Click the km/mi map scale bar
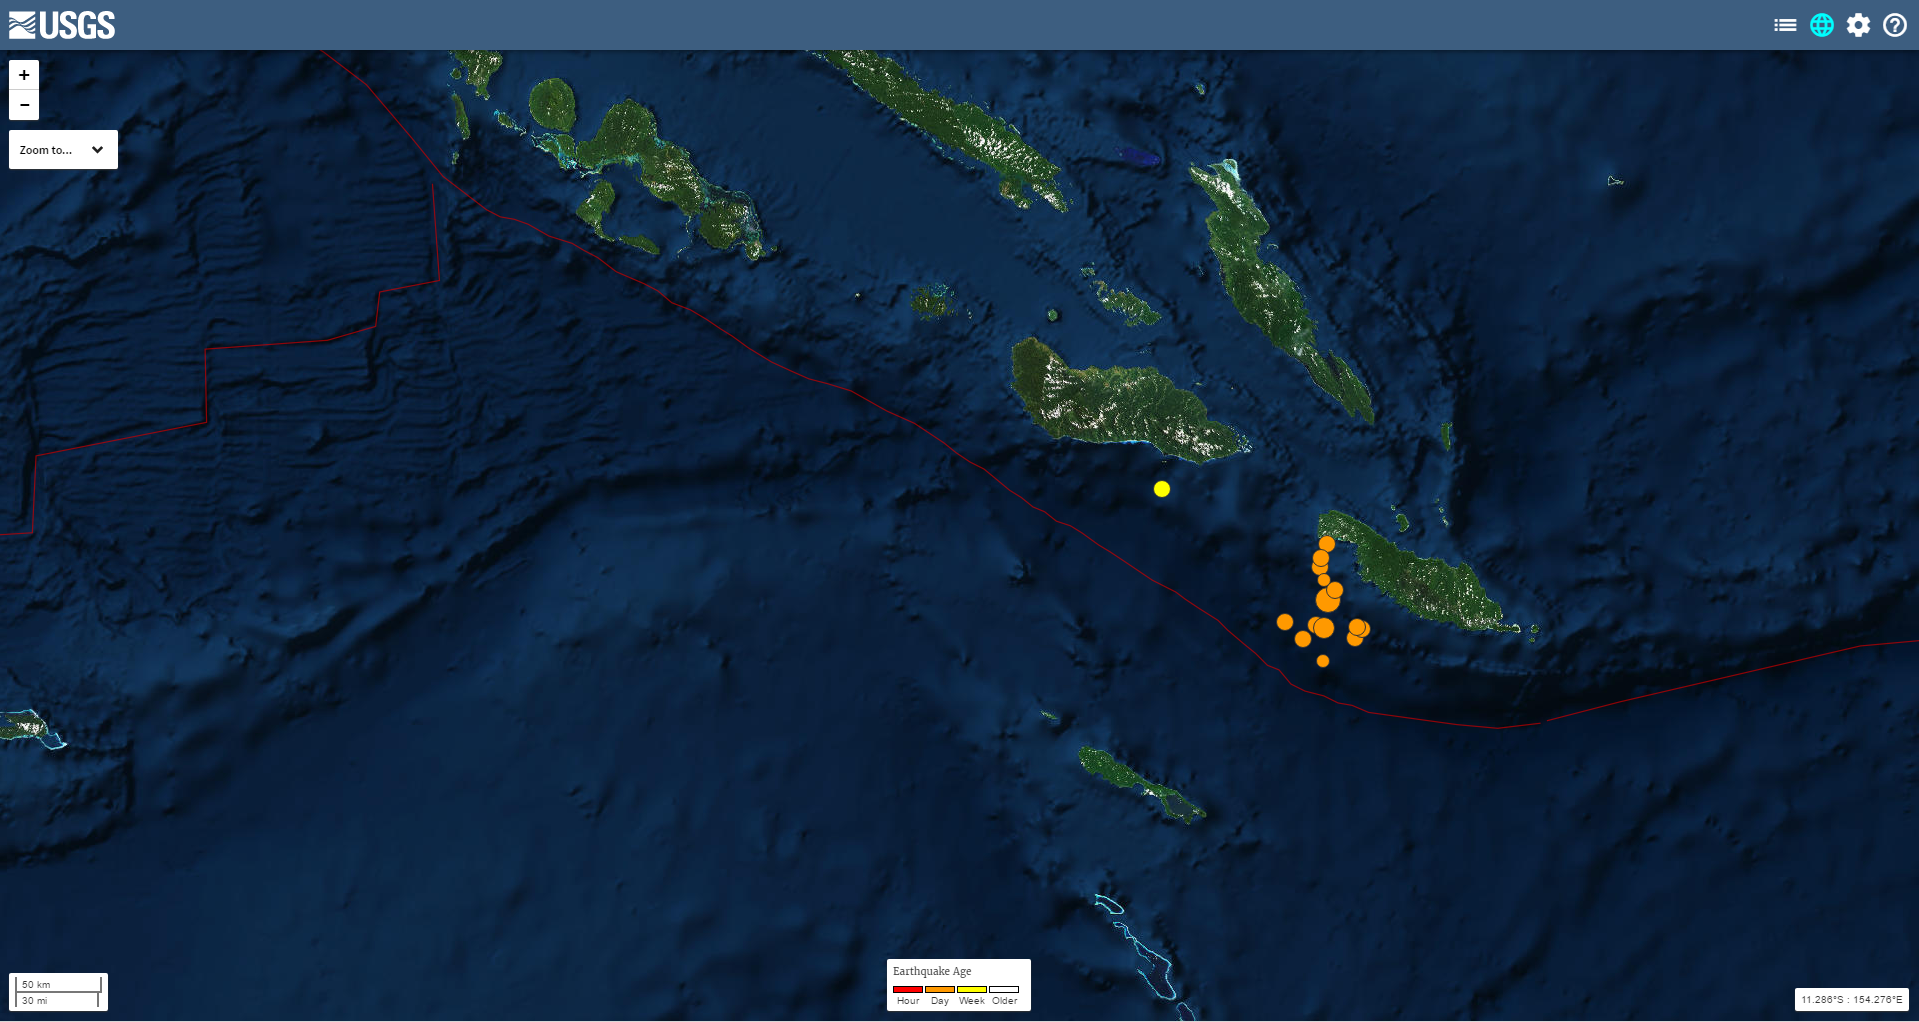 pyautogui.click(x=59, y=992)
